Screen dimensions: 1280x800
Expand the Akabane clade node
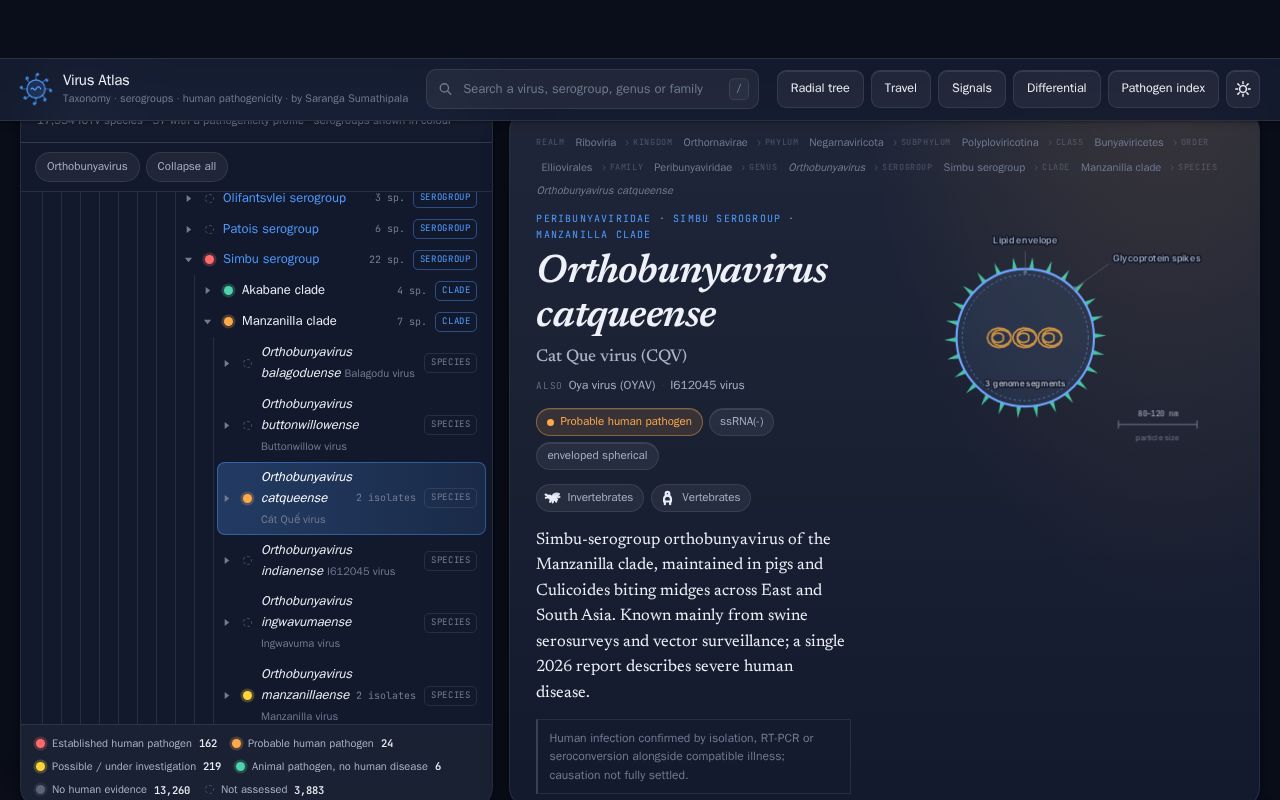click(207, 290)
